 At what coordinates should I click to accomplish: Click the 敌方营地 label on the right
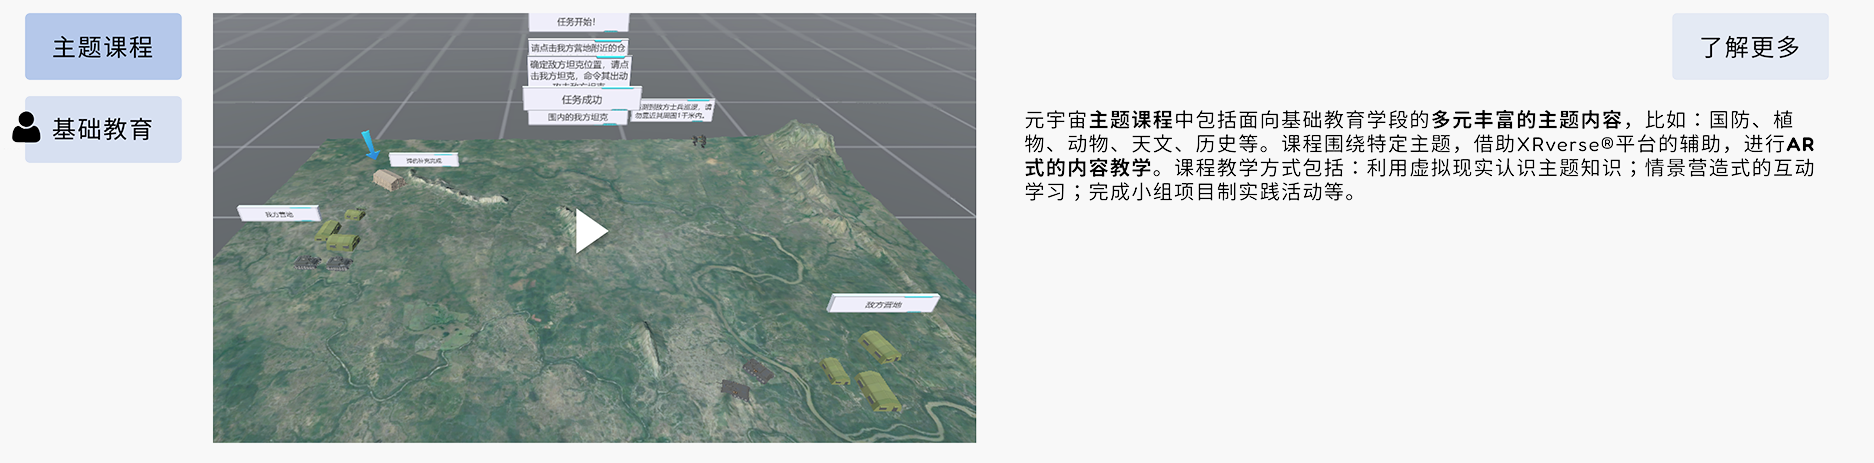(x=882, y=304)
